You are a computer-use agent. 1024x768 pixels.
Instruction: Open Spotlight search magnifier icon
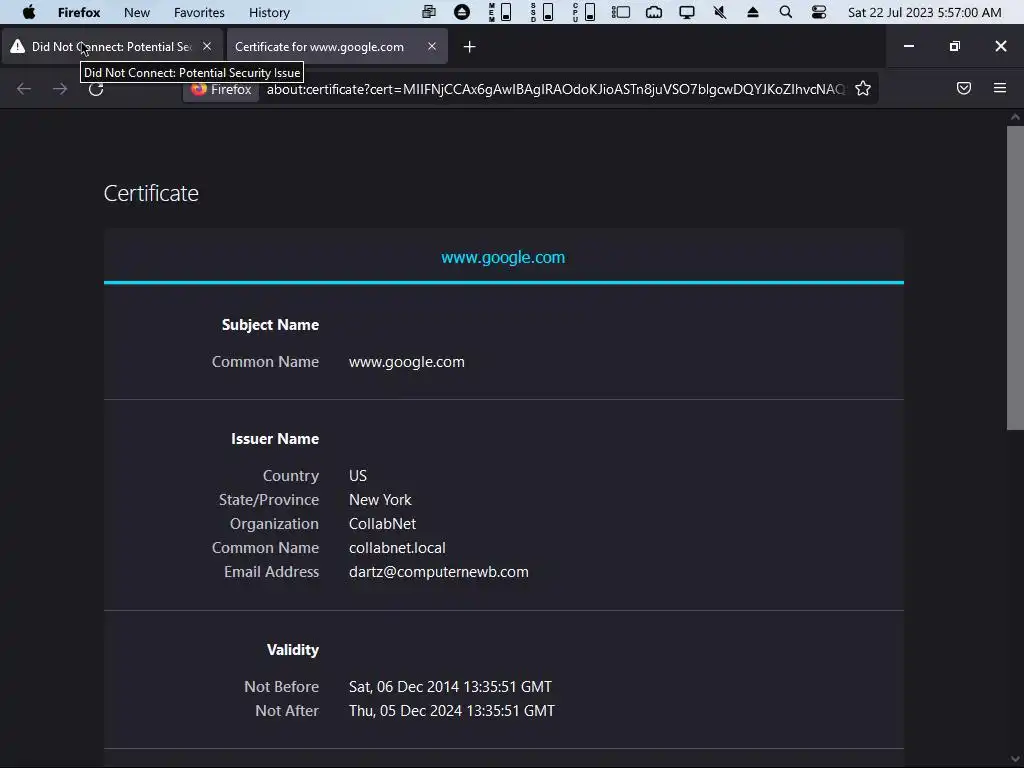point(786,12)
